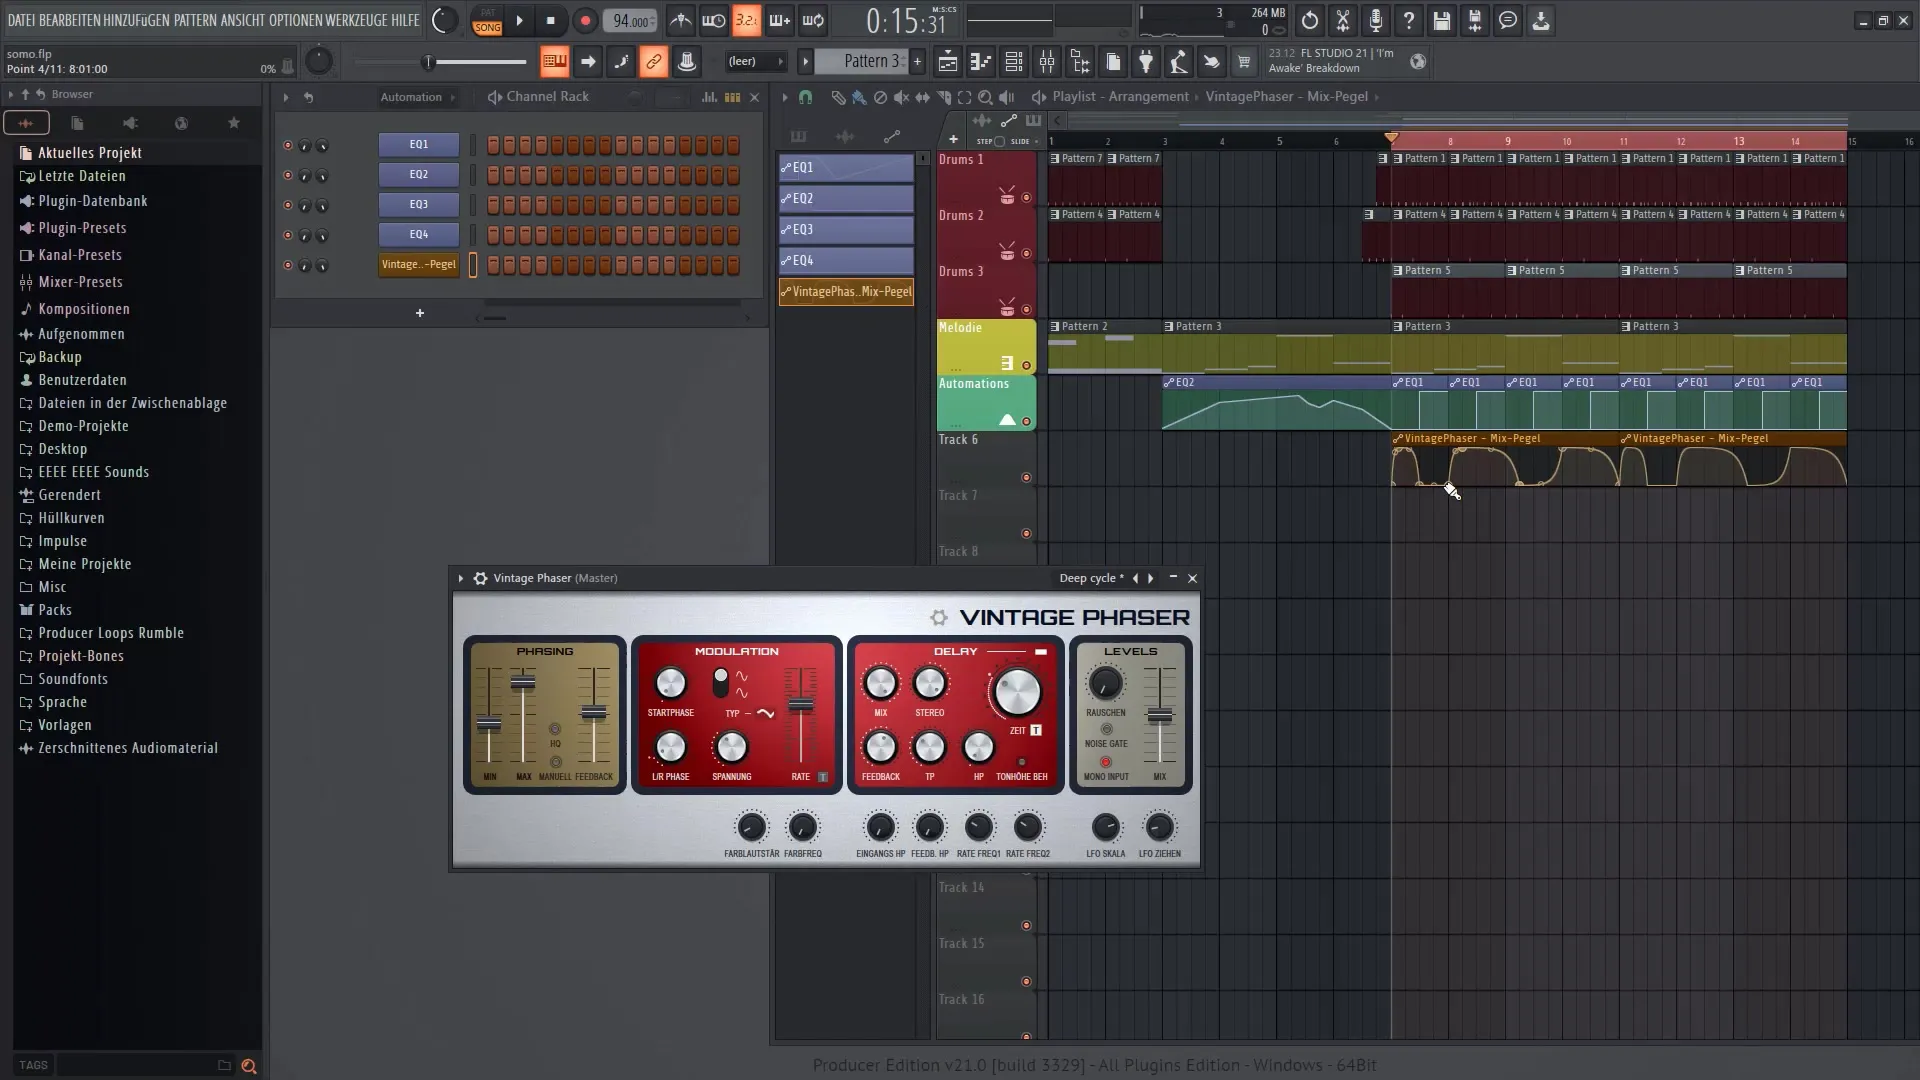Open the PATTERN menu
The image size is (1920, 1080).
[x=195, y=20]
